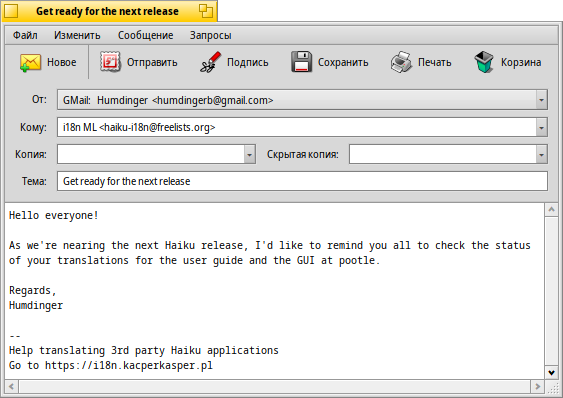Click the https://i18n.kacperkasper.pl URL text
563x398 pixels.
[129, 365]
